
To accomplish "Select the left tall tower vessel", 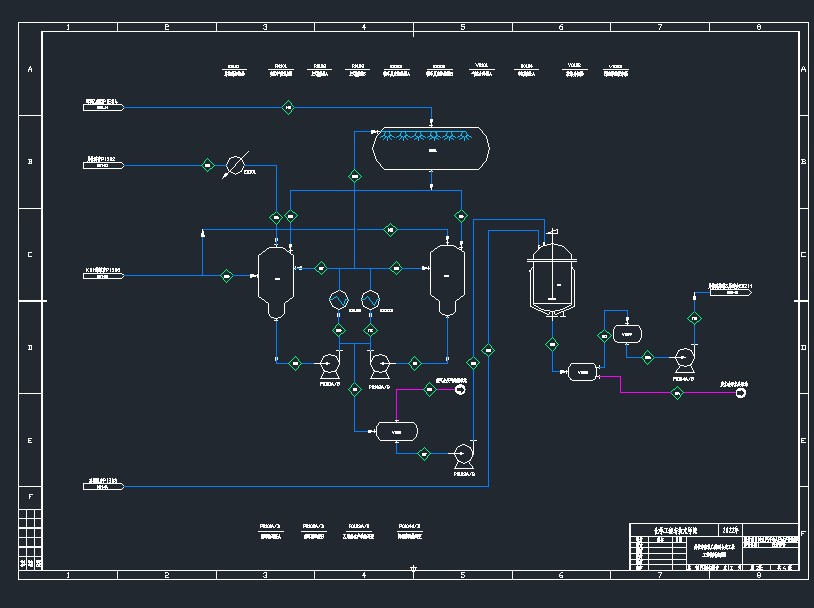I will [x=276, y=282].
